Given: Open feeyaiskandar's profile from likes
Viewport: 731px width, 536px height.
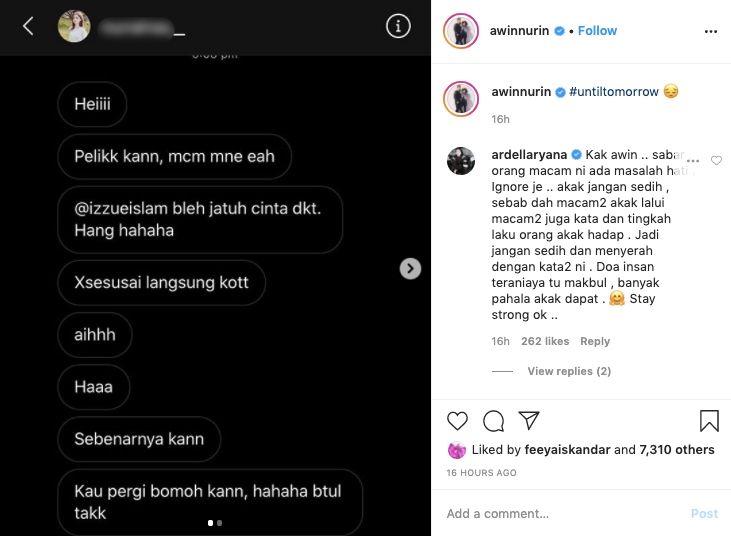Looking at the screenshot, I should click(567, 449).
